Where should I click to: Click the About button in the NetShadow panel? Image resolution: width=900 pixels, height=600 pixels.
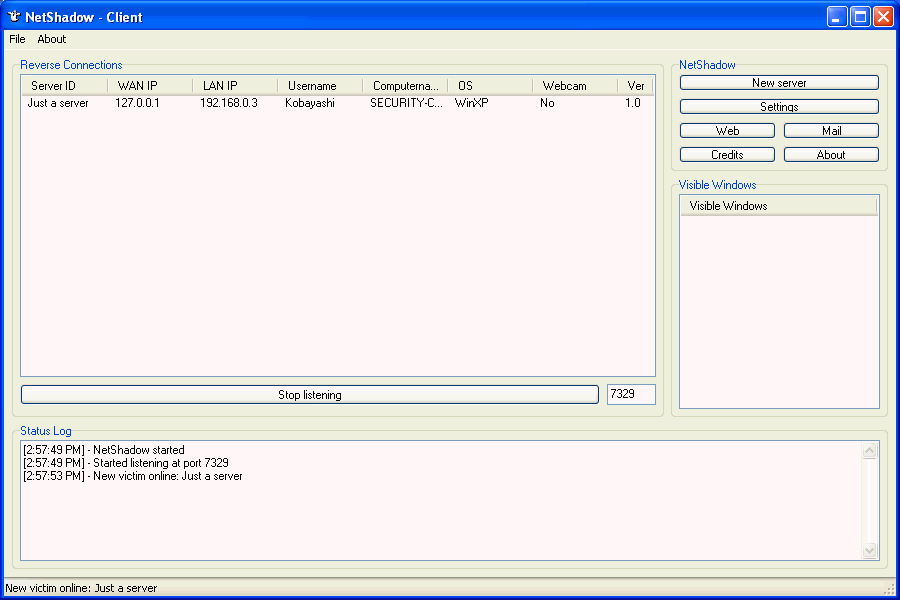pyautogui.click(x=831, y=154)
